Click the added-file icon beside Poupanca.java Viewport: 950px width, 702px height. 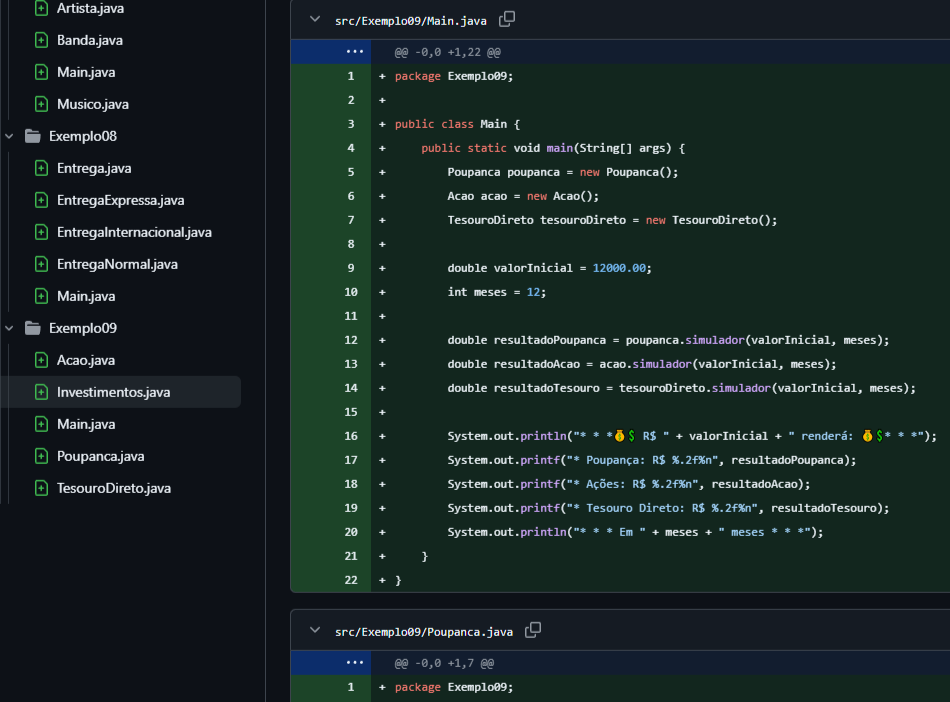[41, 457]
